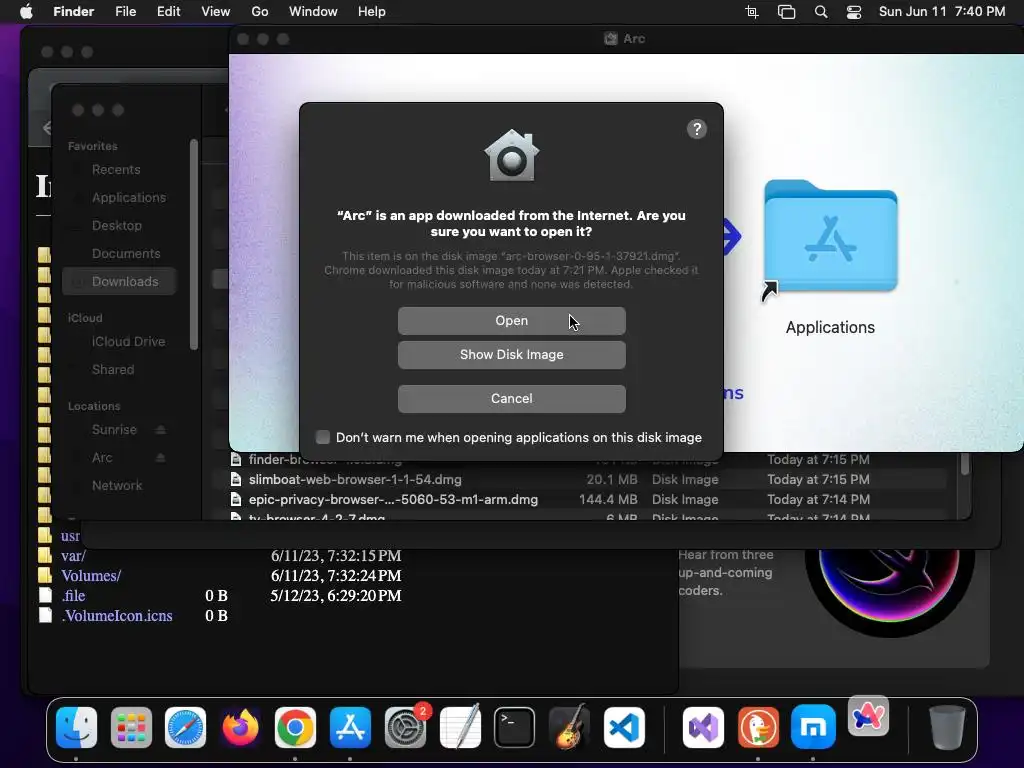Open GarageBand from the Dock
The image size is (1024, 768).
coord(569,727)
